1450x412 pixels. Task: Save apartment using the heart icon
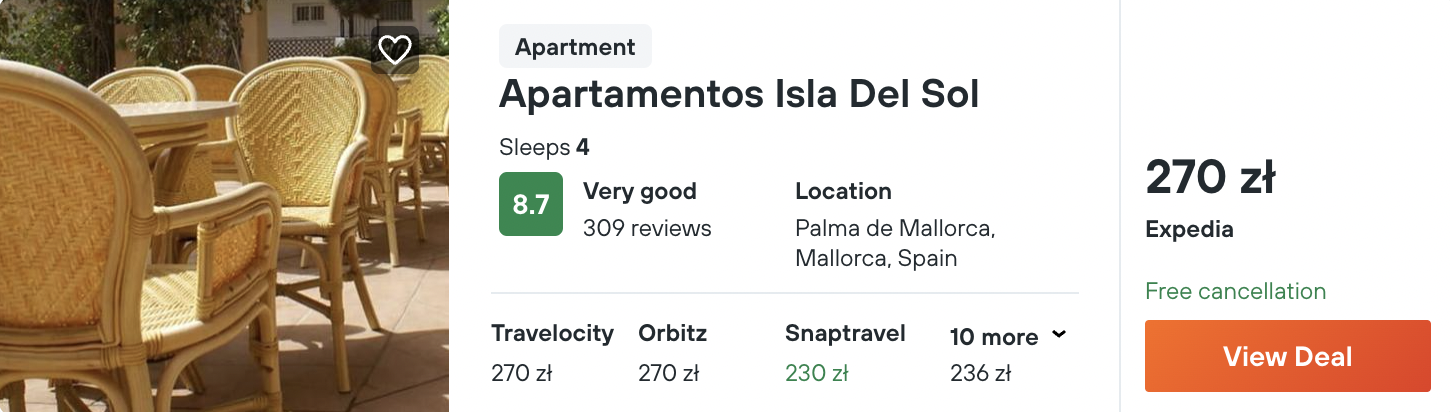[395, 49]
